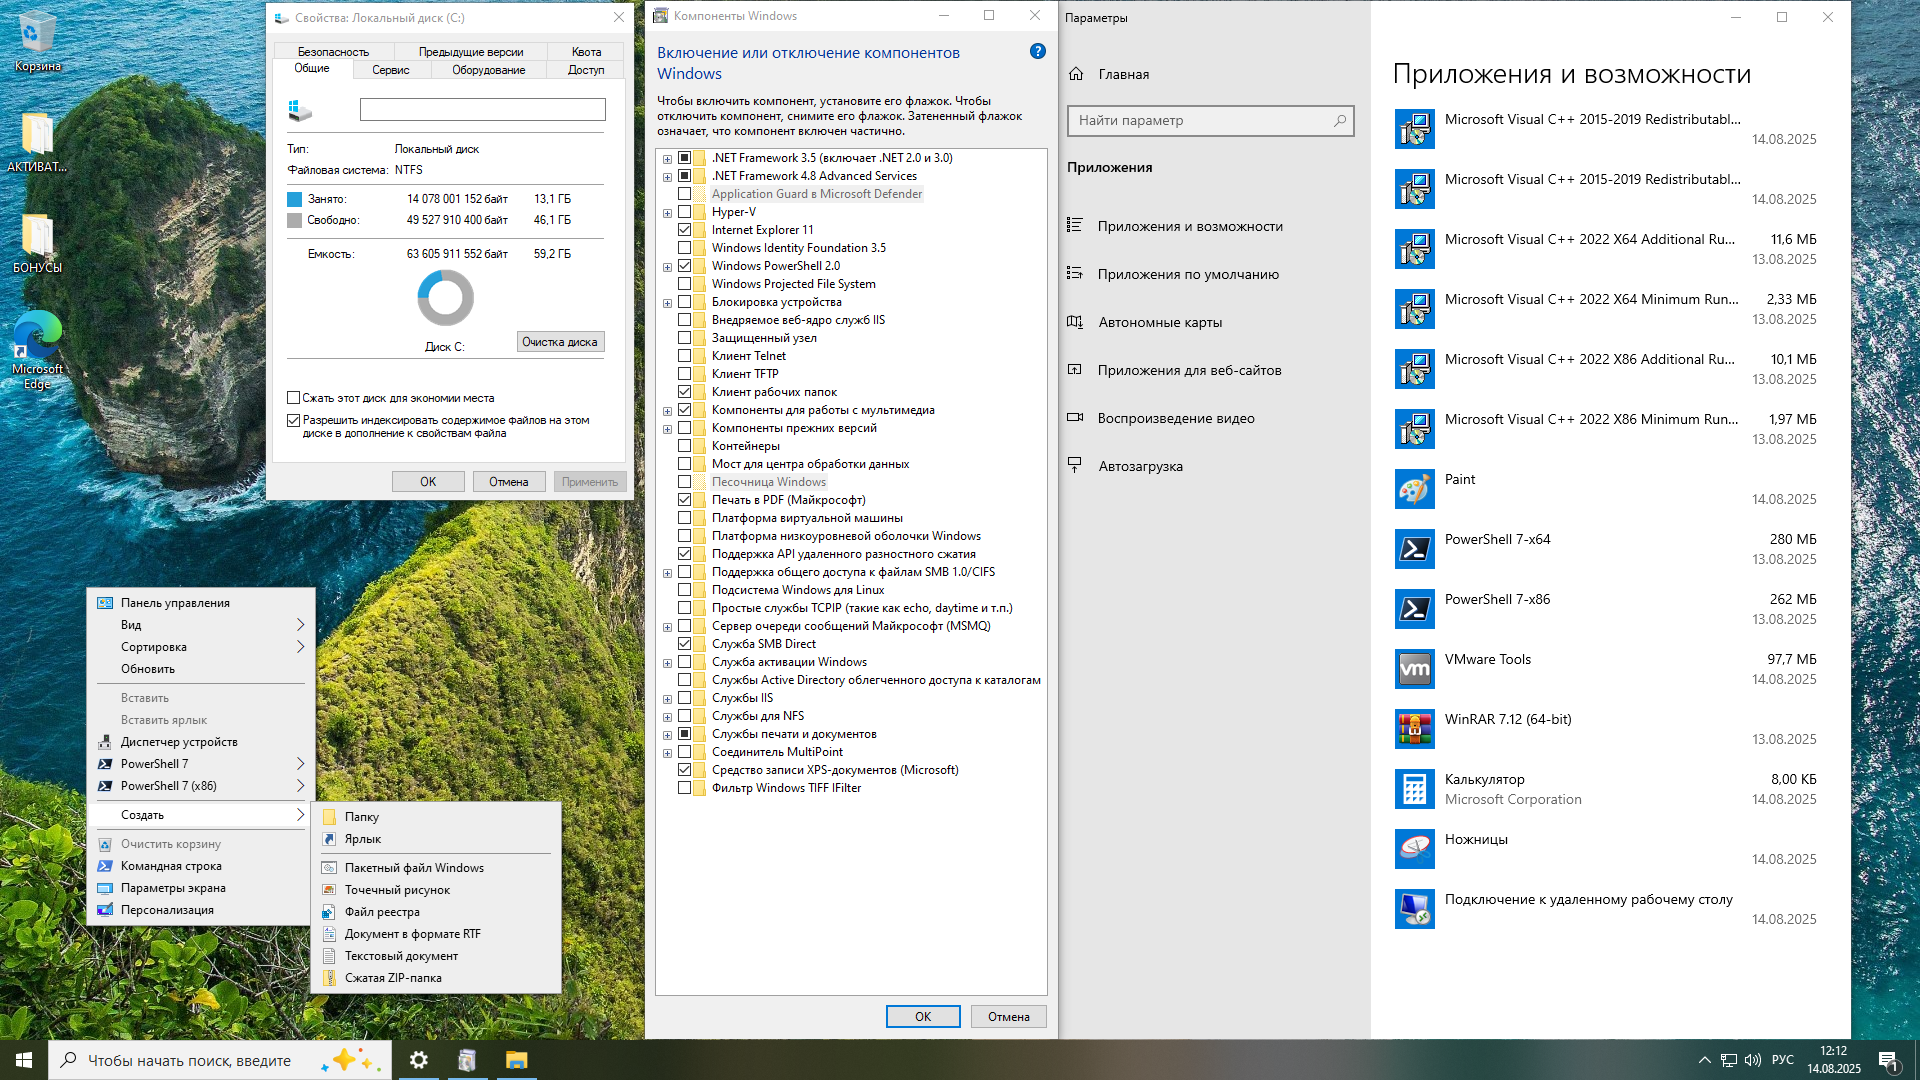Expand the Службы для NFS node
This screenshot has height=1080, width=1920.
point(667,716)
